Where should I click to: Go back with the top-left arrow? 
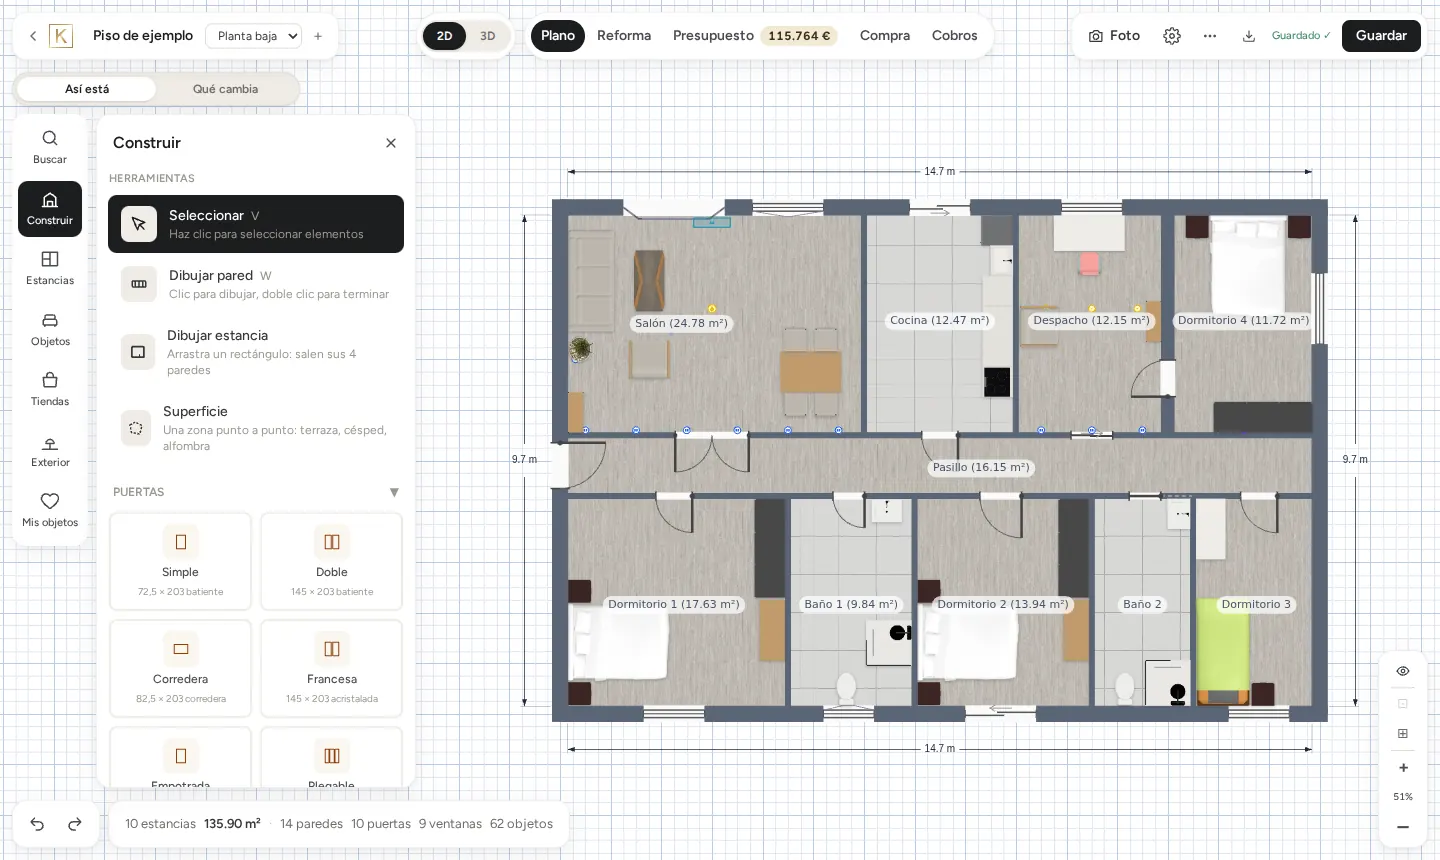click(33, 36)
